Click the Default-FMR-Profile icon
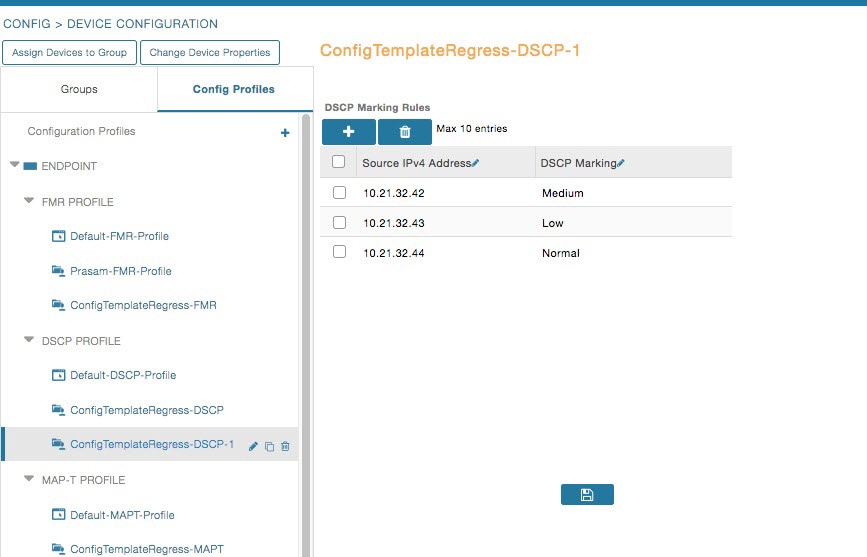Screen dimensions: 867x557 coord(58,236)
